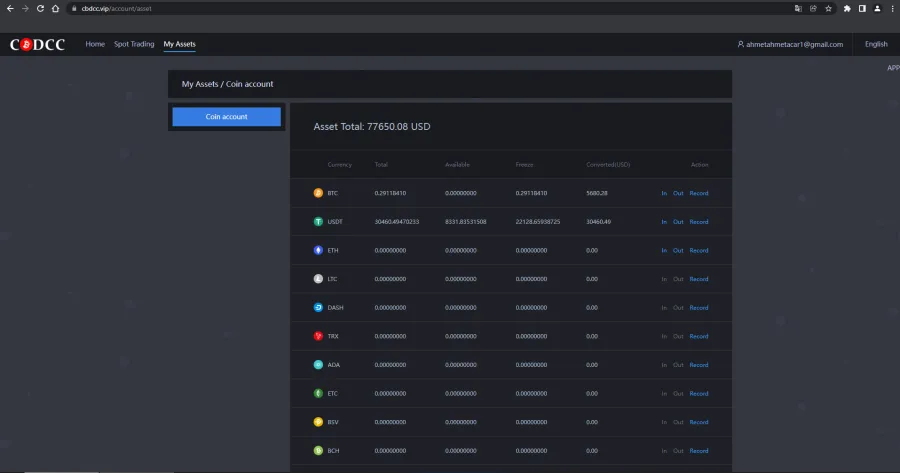
Task: Click In link for ETH
Action: 664,251
